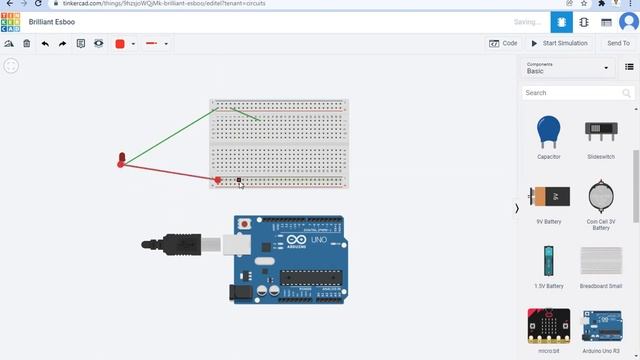Screen dimensions: 640x360
Task: Open the notes annotation tool
Action: 81,44
